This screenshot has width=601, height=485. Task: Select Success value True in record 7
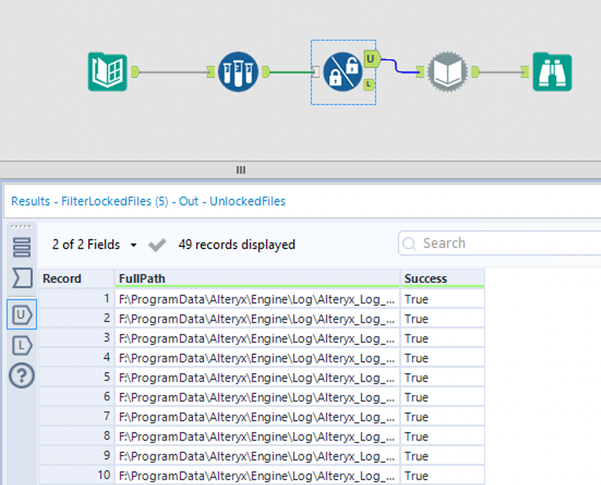click(443, 417)
